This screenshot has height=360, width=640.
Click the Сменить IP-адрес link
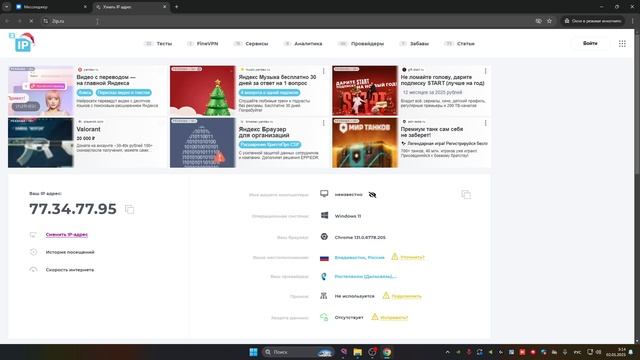coord(67,235)
